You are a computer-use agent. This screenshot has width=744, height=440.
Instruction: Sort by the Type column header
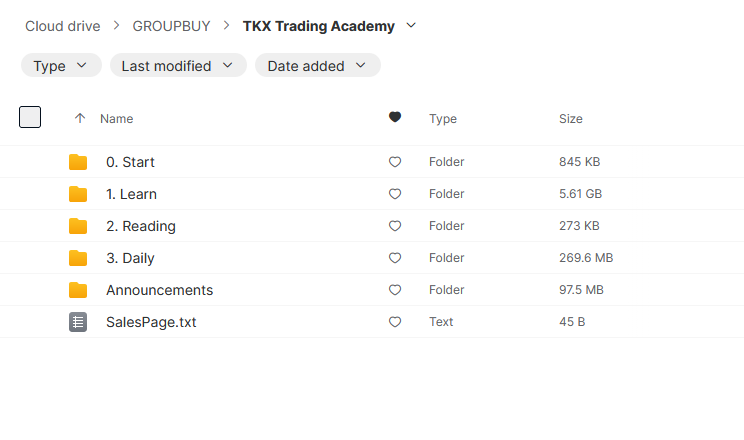[443, 118]
